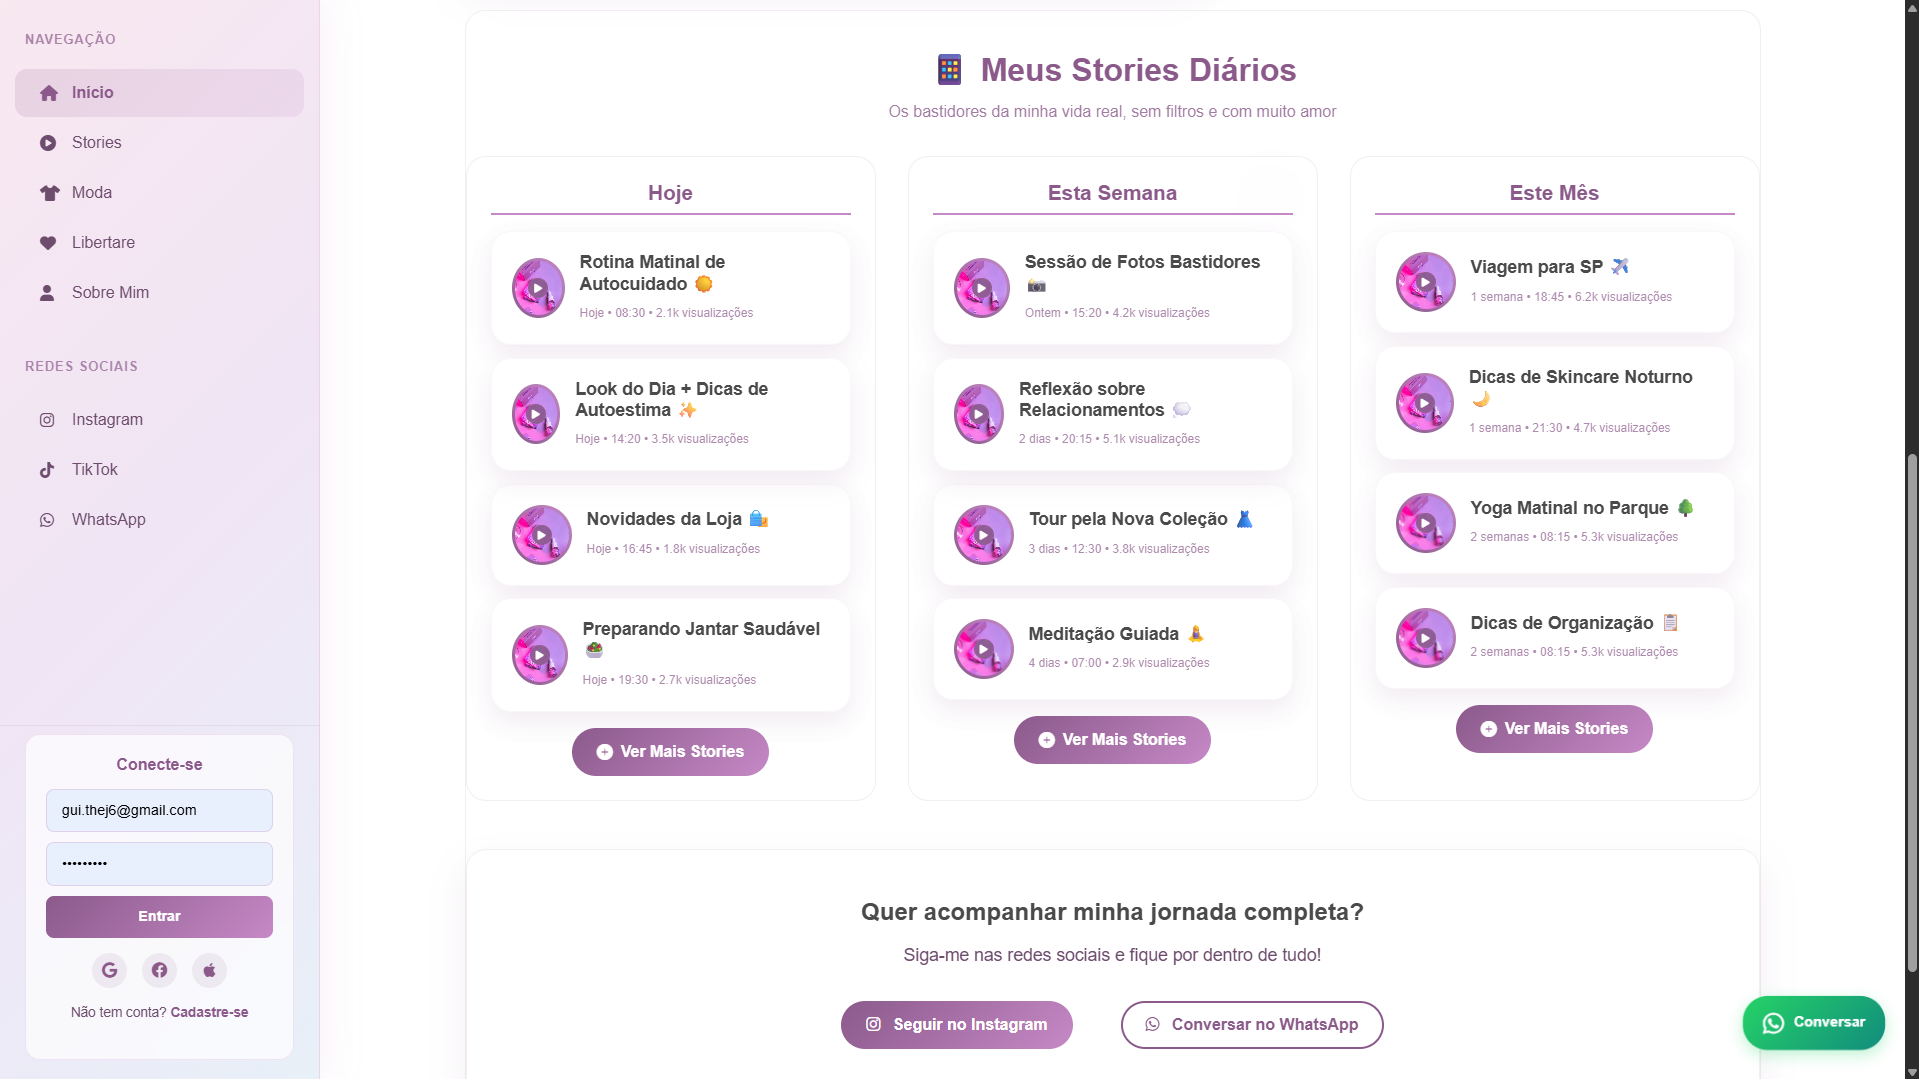Image resolution: width=1919 pixels, height=1079 pixels.
Task: Open WhatsApp link in sidebar
Action: pyautogui.click(x=108, y=520)
